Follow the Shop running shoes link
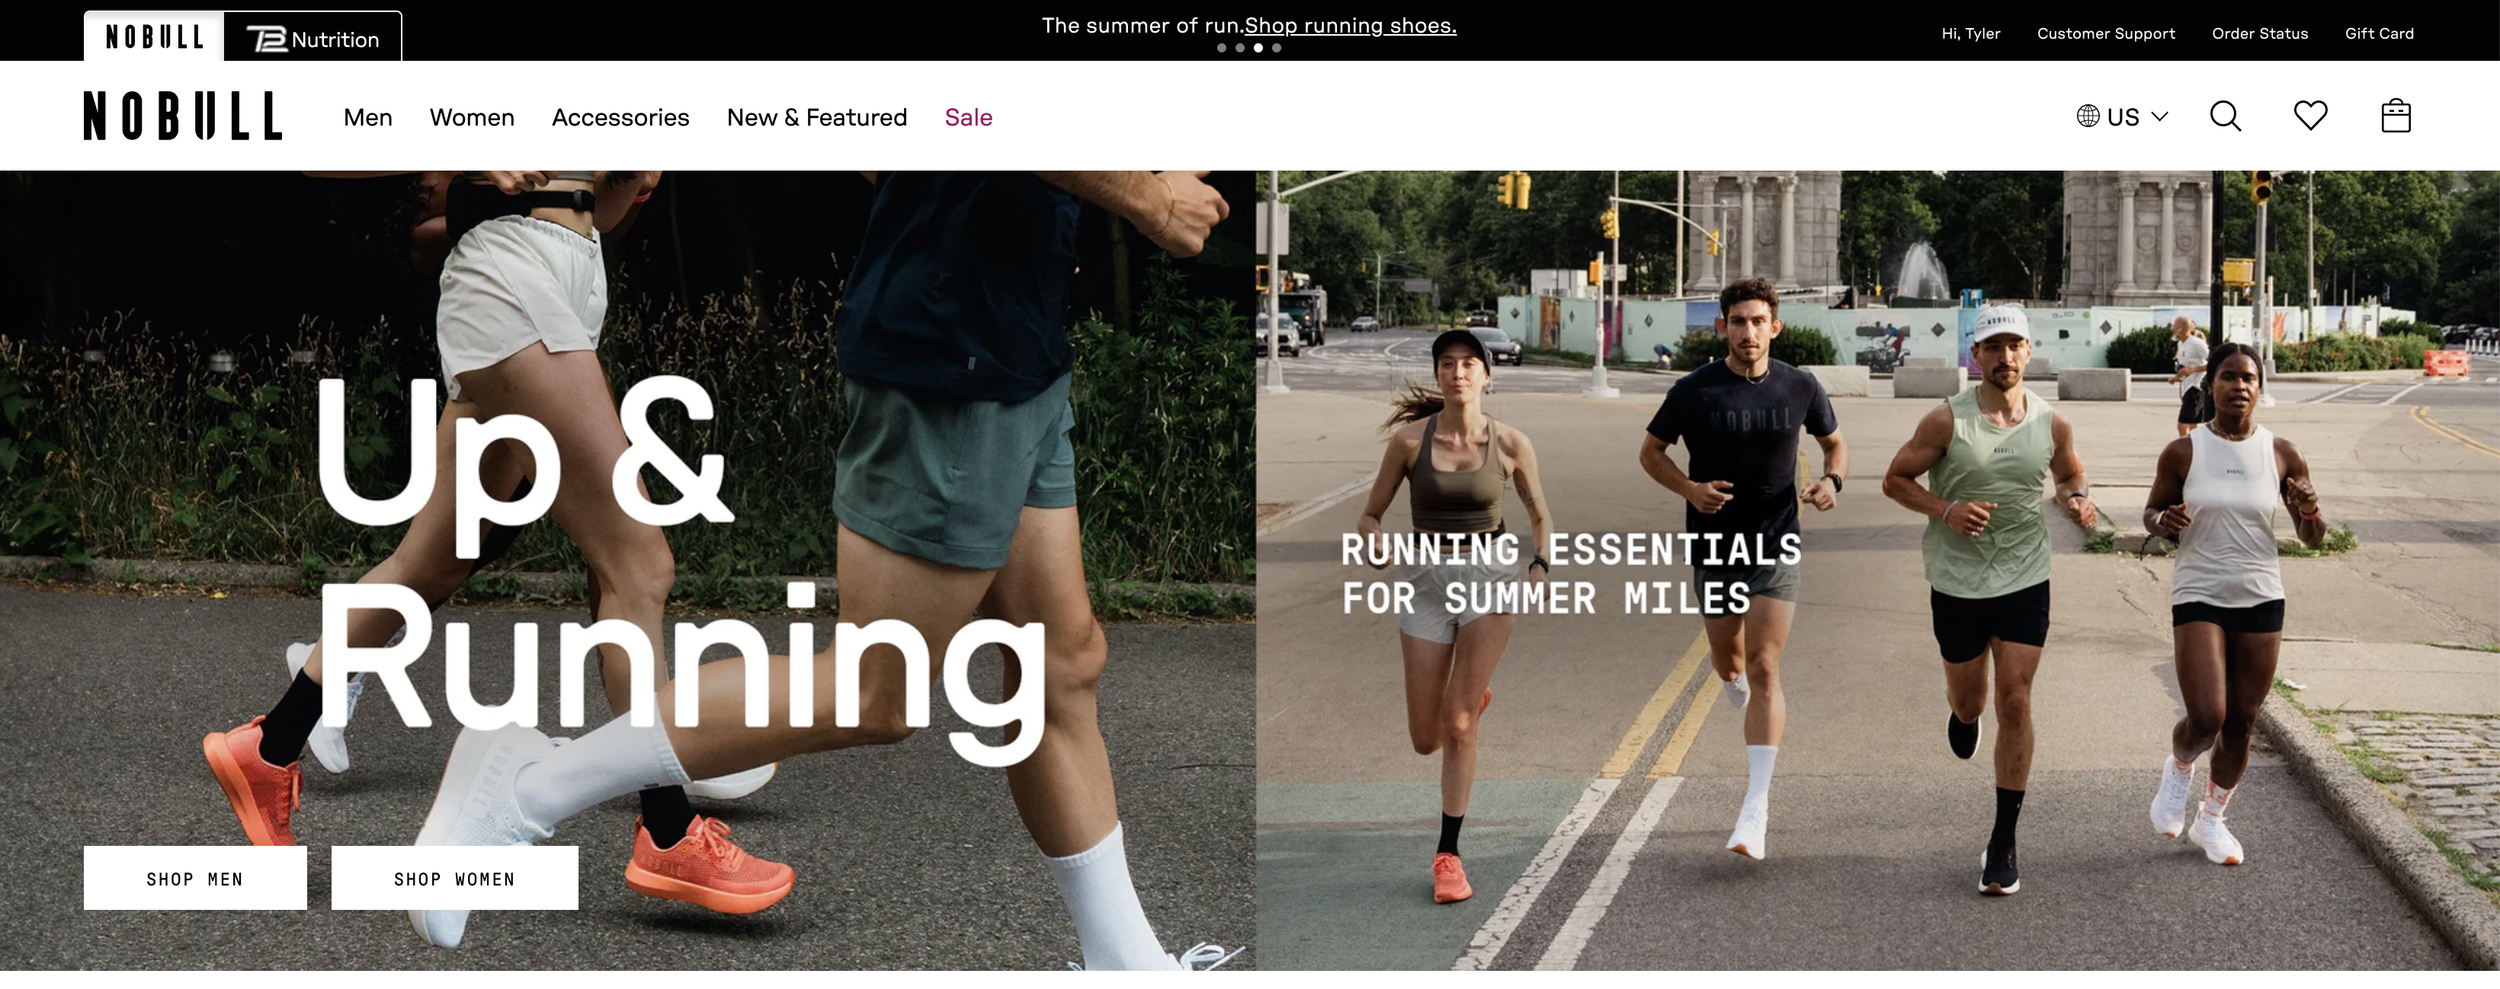 [x=1350, y=25]
